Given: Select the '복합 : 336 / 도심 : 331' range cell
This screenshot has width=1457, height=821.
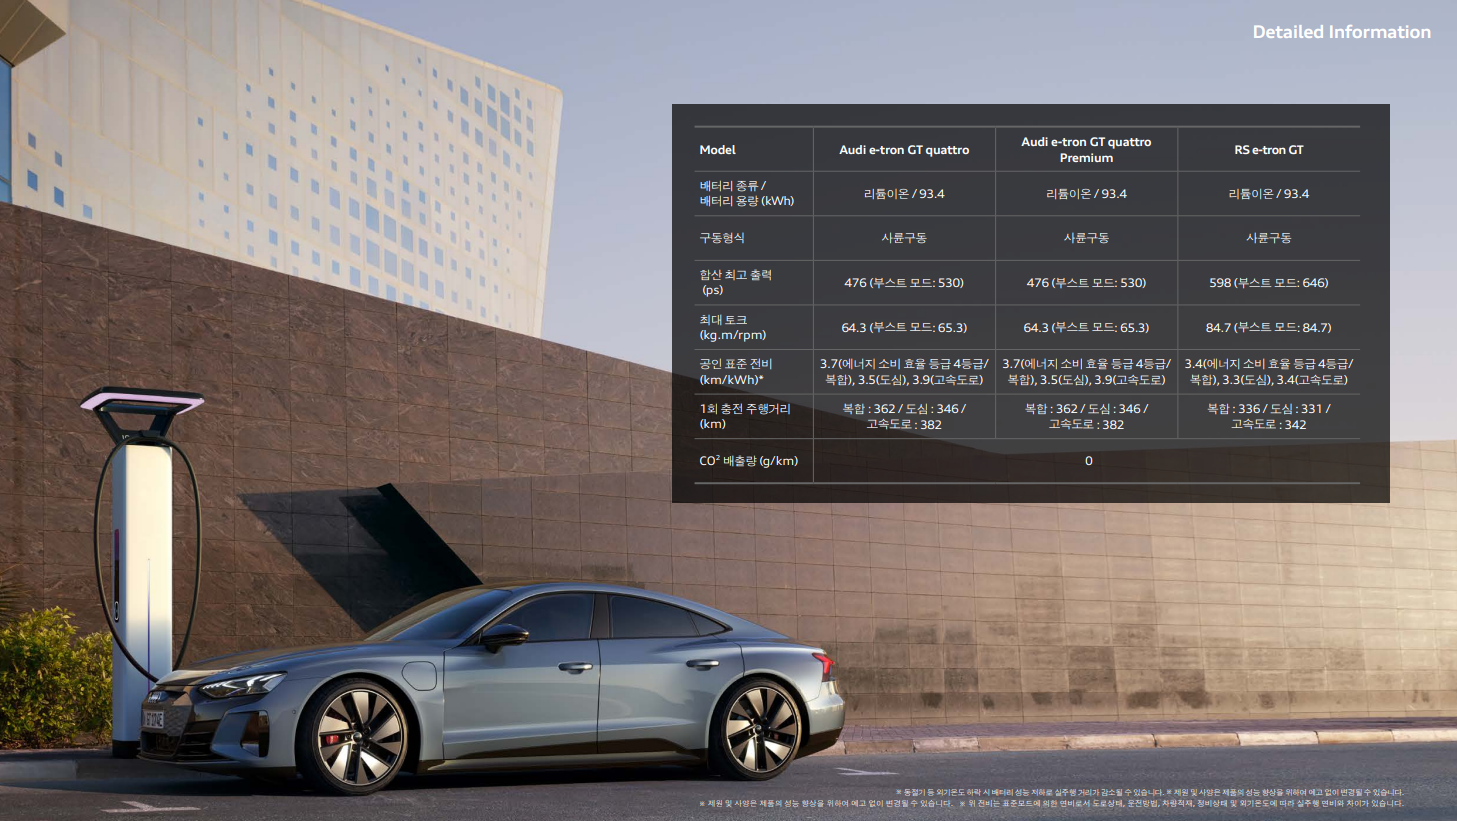Looking at the screenshot, I should click(1268, 416).
